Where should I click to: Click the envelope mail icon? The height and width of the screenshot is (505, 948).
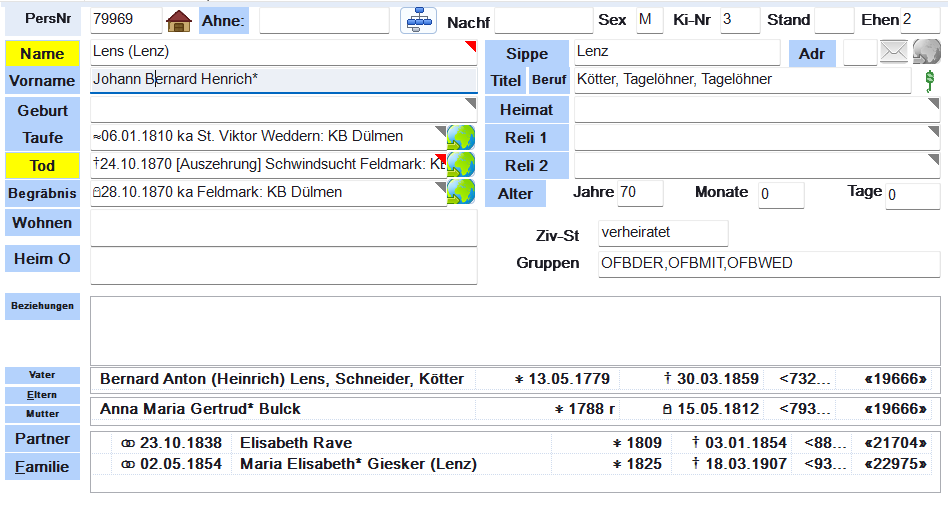tap(894, 52)
